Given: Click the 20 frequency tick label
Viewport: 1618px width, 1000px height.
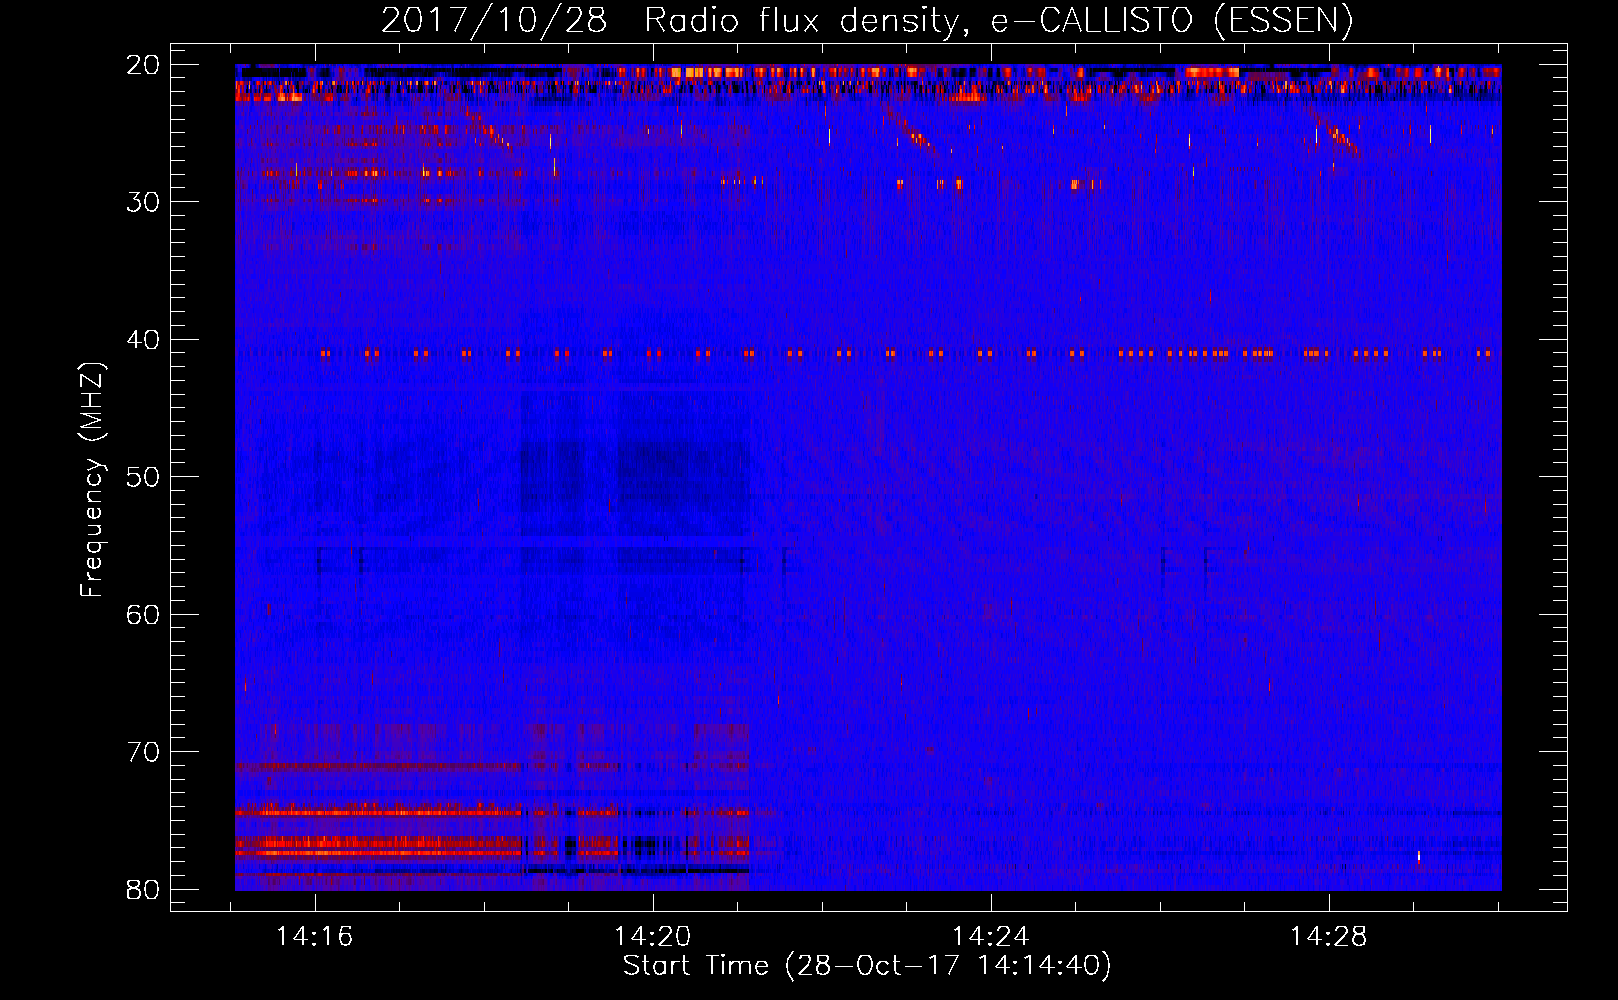Looking at the screenshot, I should pos(143,65).
